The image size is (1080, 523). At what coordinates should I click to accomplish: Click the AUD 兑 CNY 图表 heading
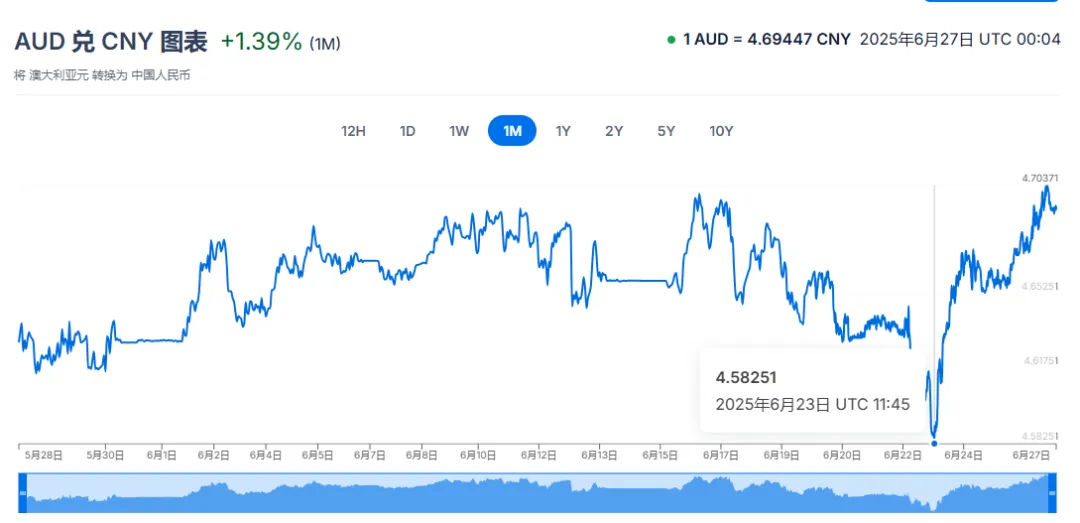point(111,42)
